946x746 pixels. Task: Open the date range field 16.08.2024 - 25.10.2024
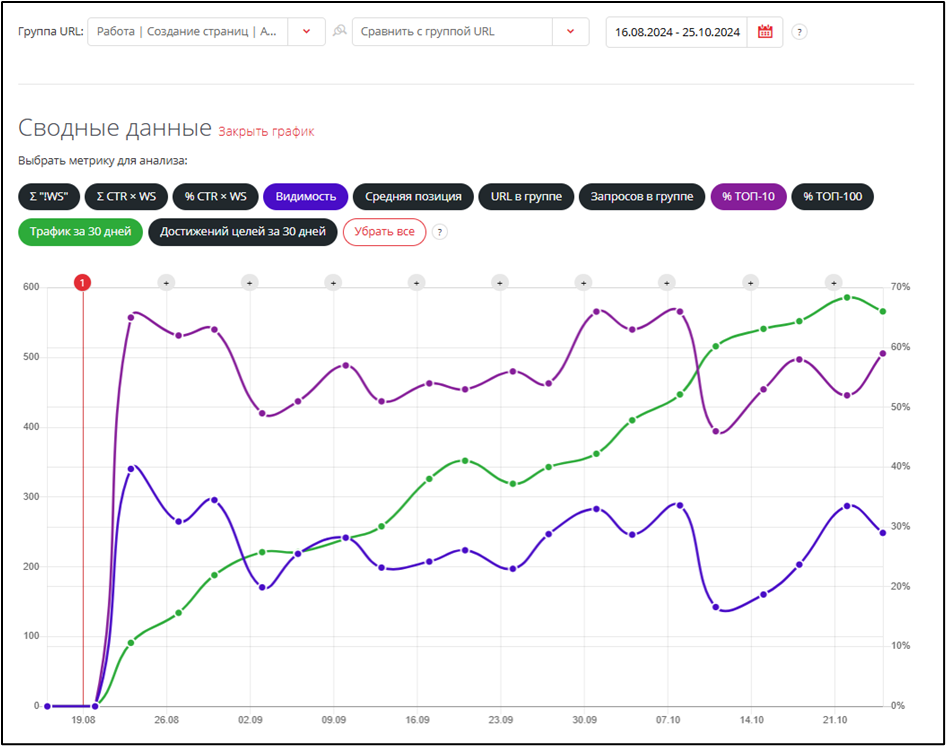tap(677, 32)
